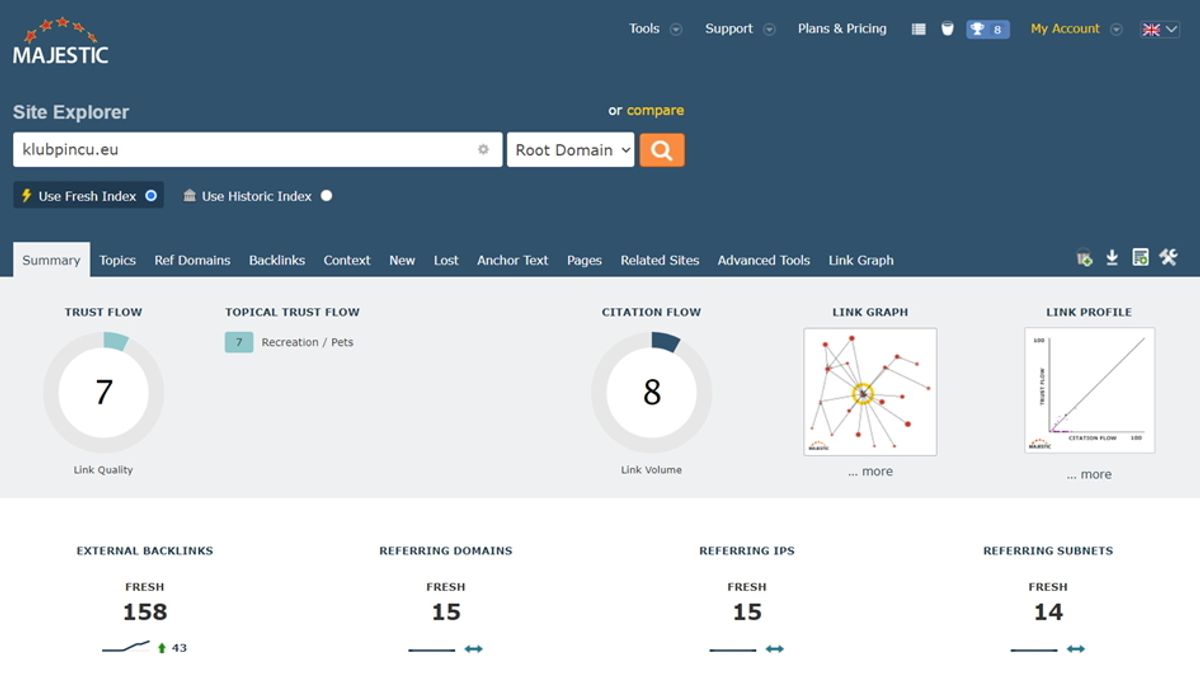This screenshot has height=673, width=1200.
Task: Click the report icon beside the download arrow
Action: tap(1140, 258)
